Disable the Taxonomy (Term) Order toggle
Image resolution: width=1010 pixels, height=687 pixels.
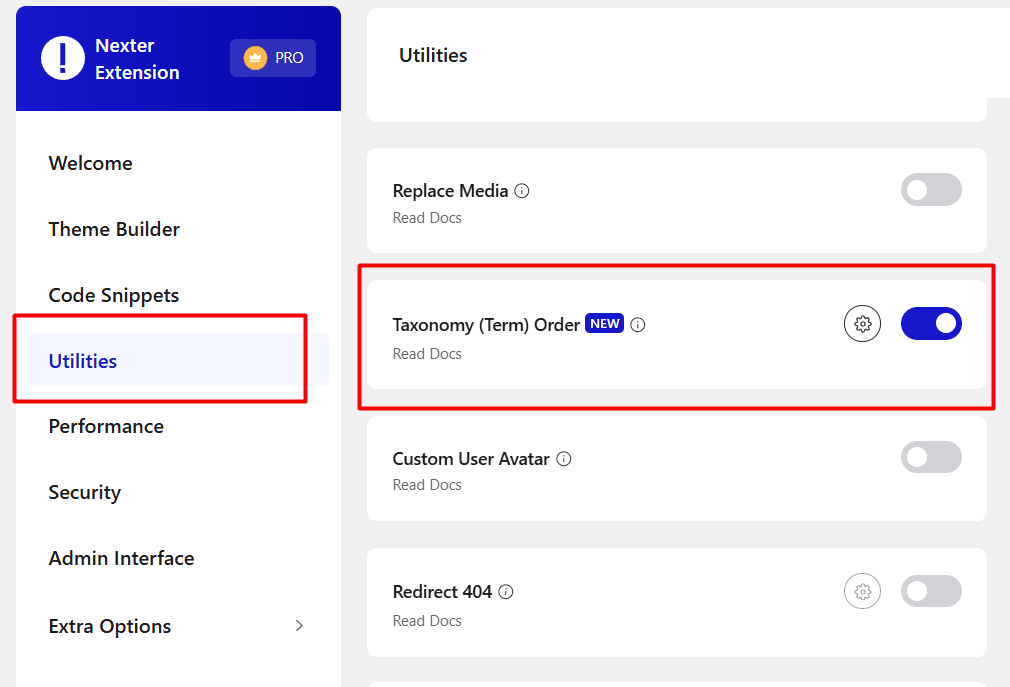(x=931, y=324)
